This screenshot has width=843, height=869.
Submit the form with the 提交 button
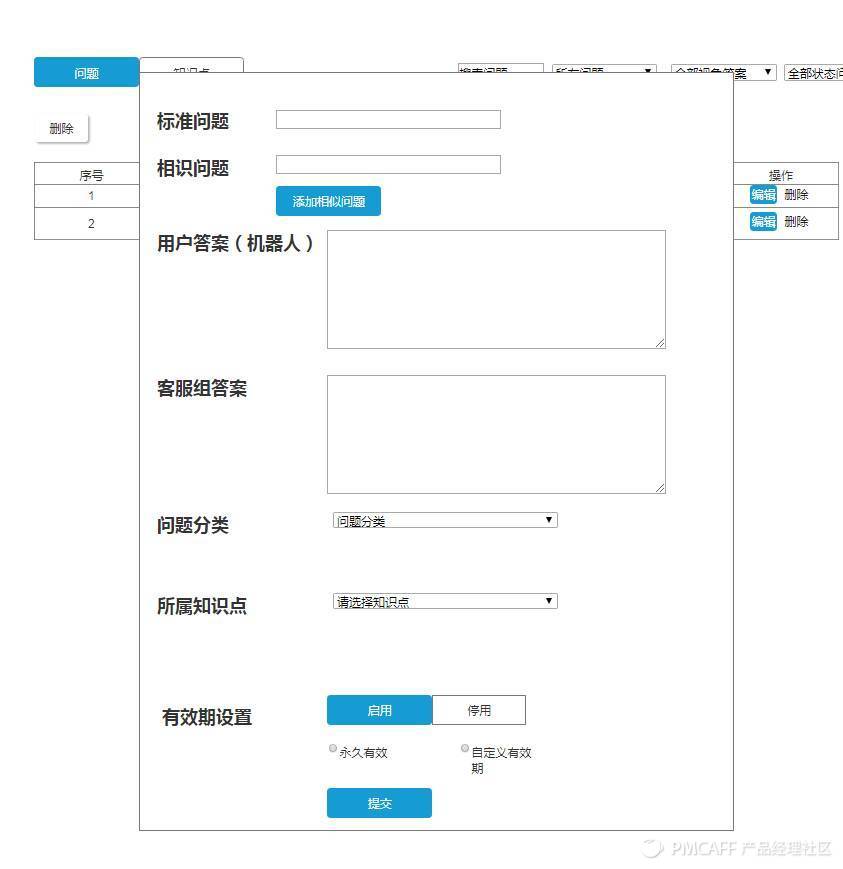click(x=379, y=803)
